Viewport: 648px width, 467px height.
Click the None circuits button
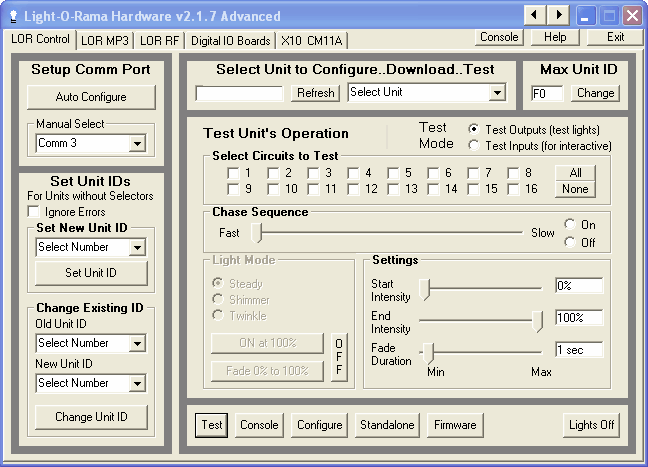tap(575, 189)
